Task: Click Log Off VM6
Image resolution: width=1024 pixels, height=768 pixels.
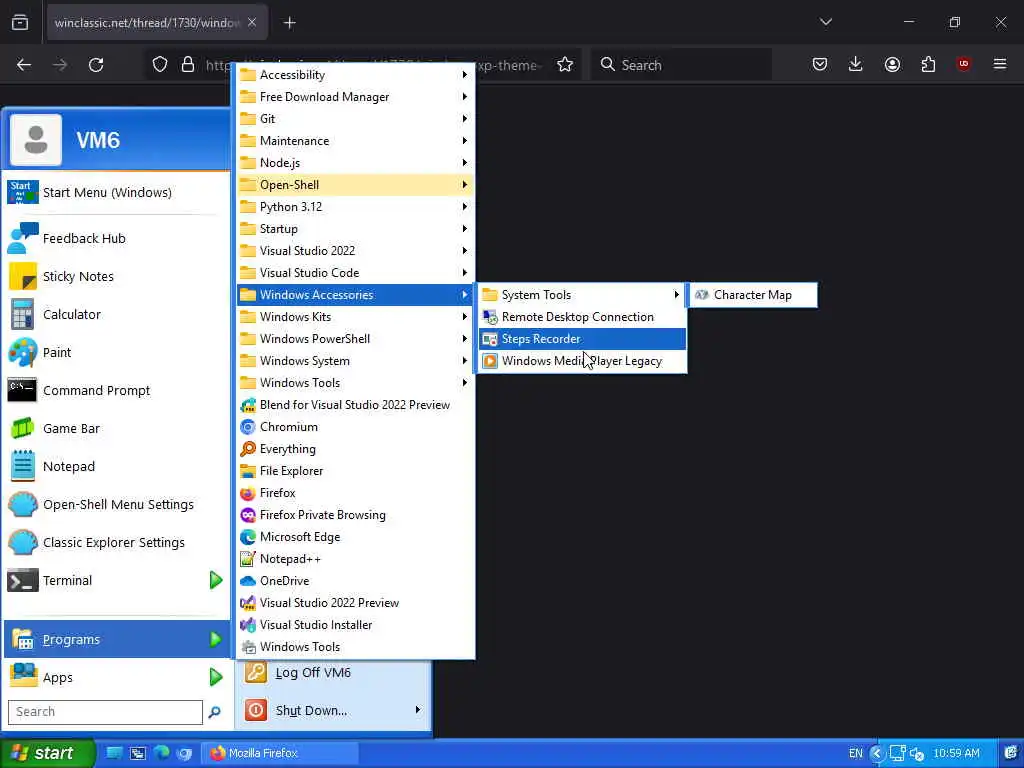Action: coord(333,673)
